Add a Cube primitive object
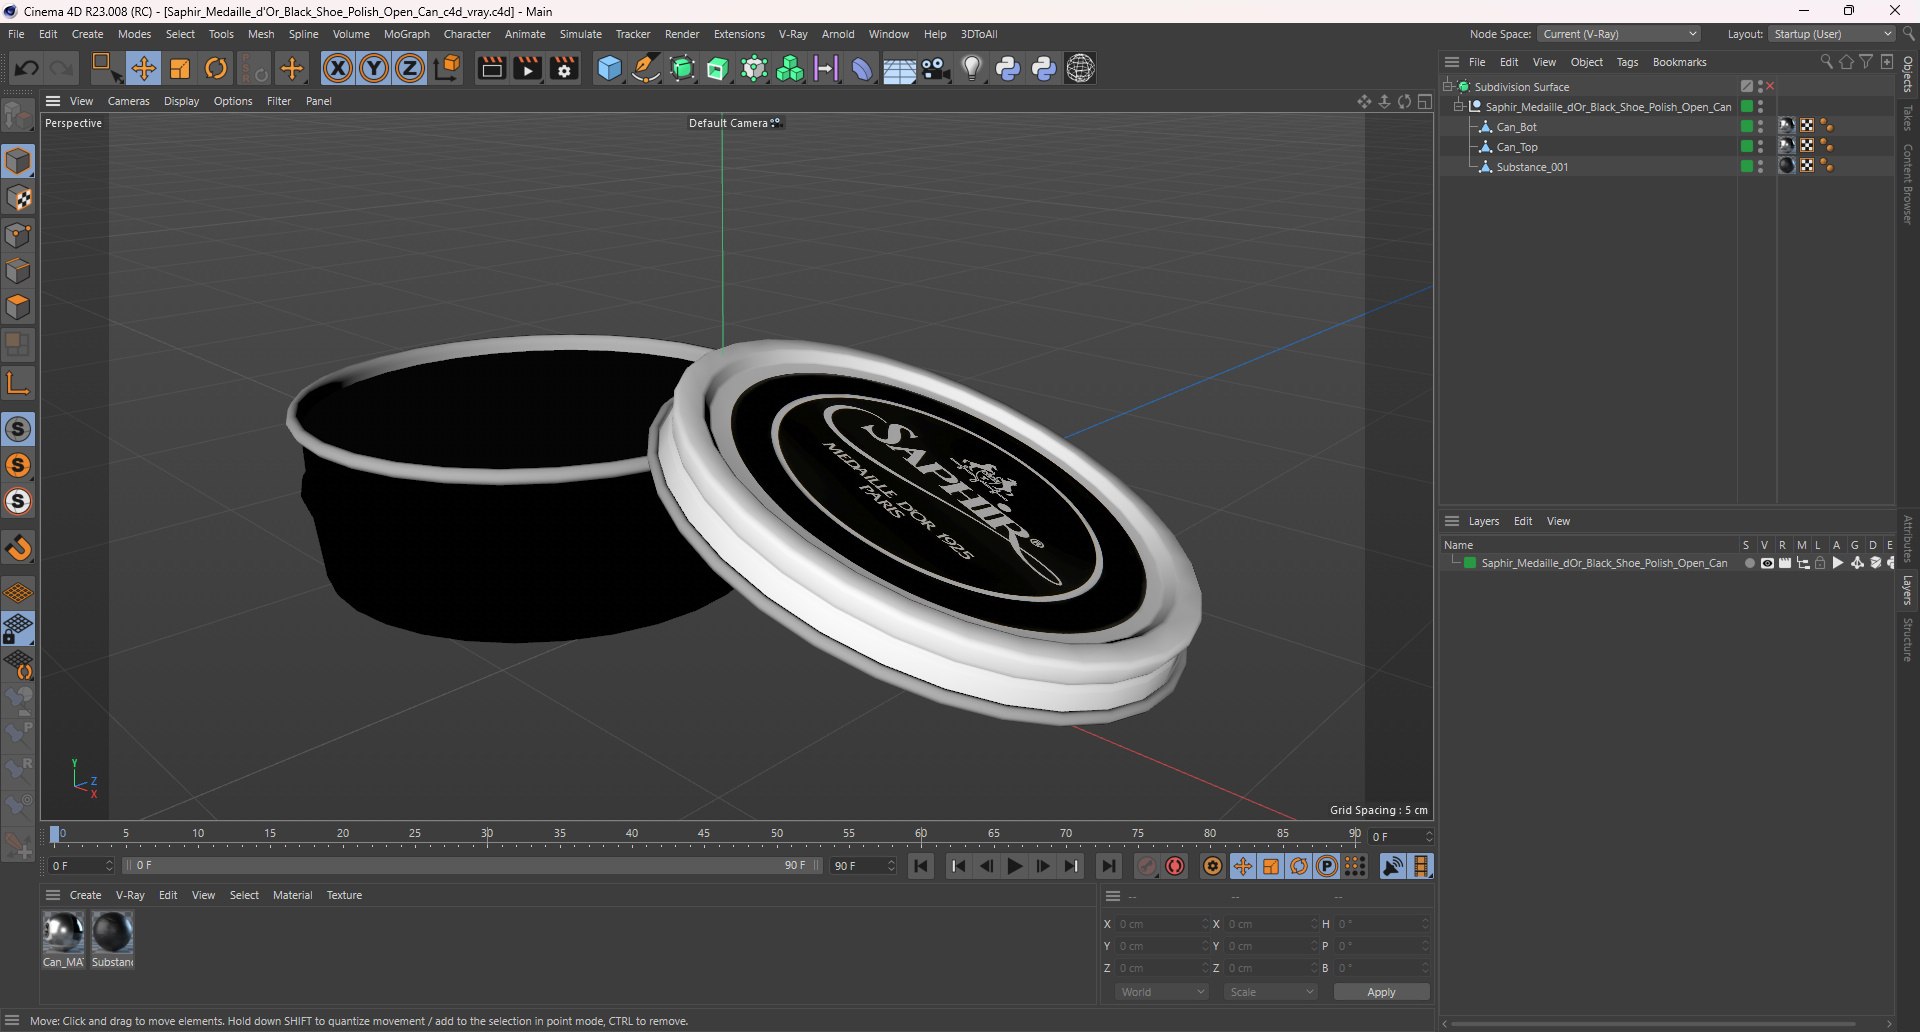The image size is (1920, 1032). (x=609, y=68)
